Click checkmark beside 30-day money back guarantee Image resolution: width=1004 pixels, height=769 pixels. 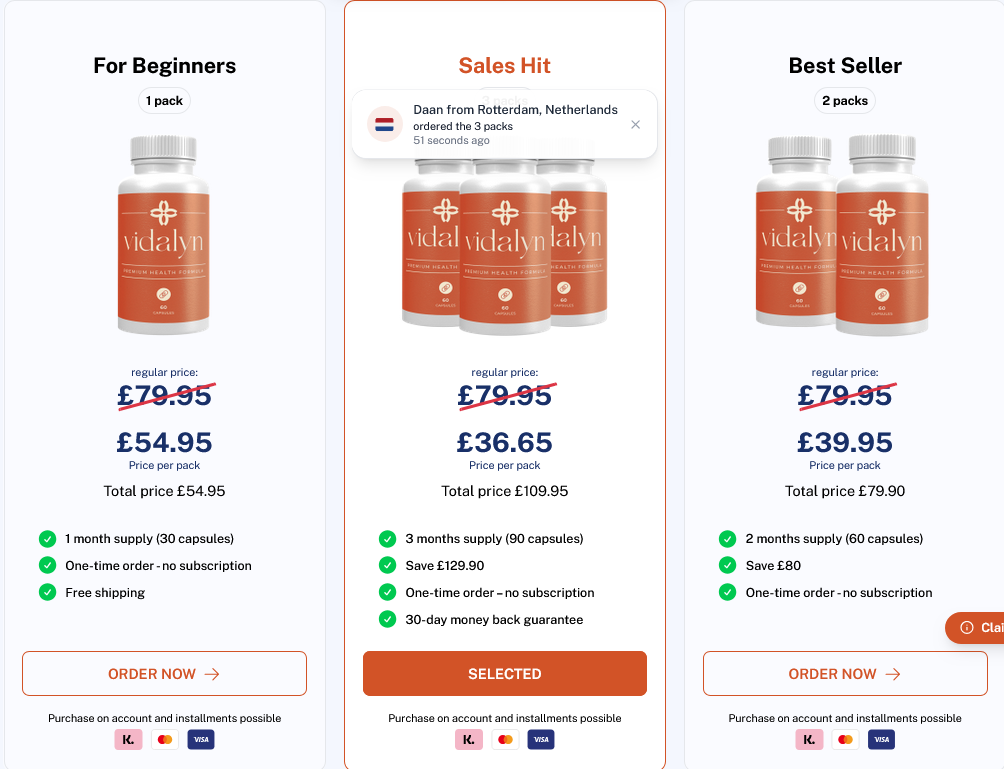pos(387,619)
